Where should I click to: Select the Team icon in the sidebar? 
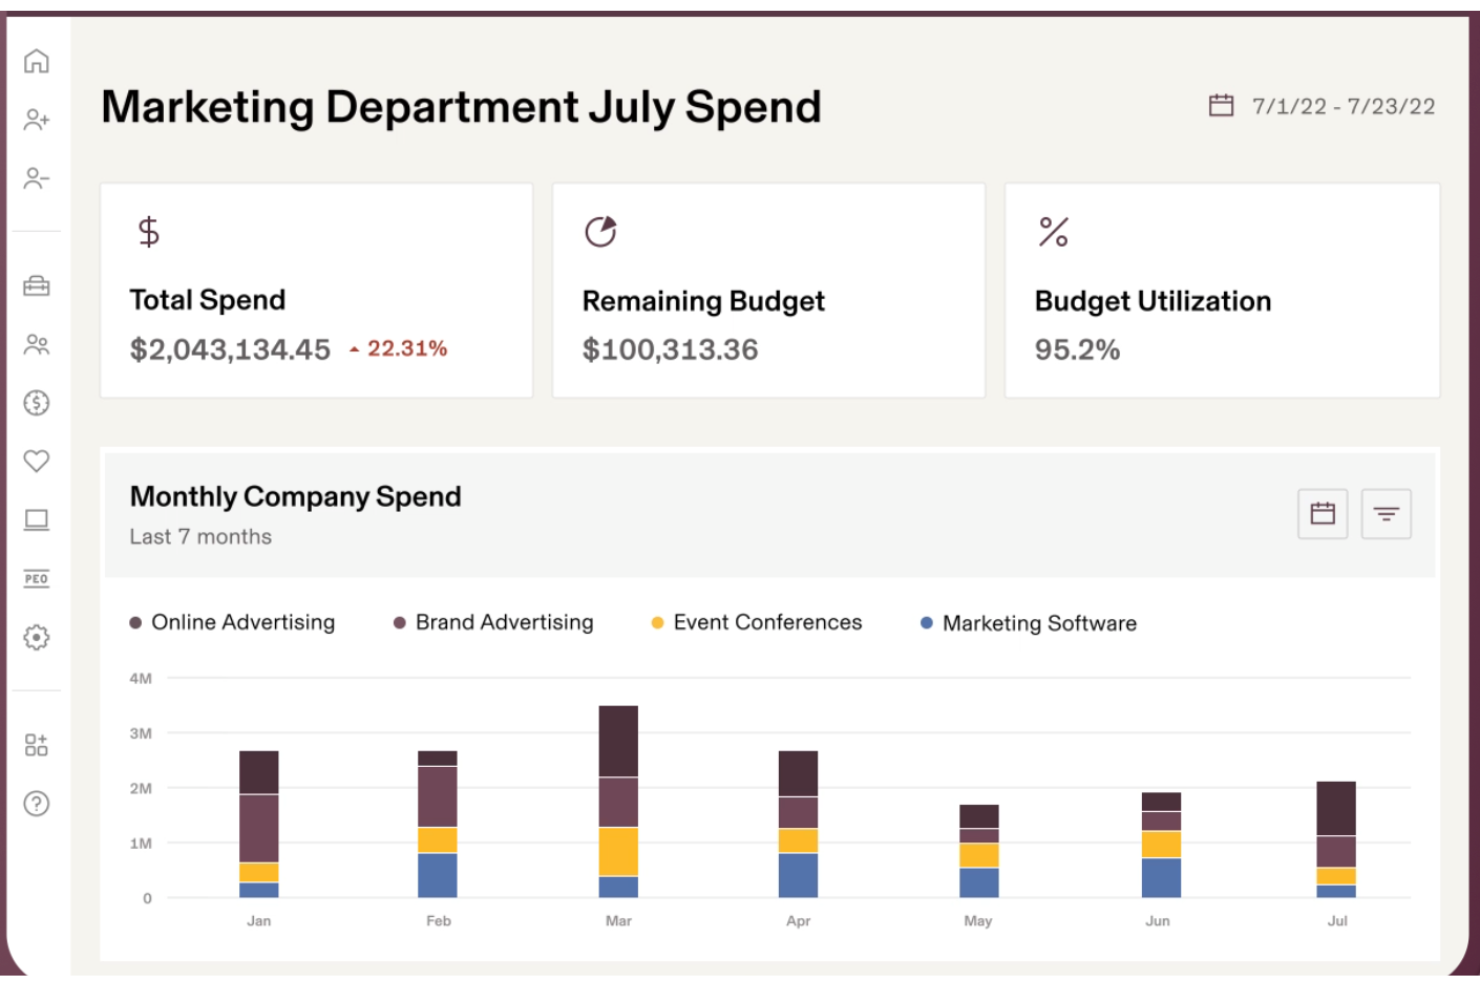(x=37, y=346)
